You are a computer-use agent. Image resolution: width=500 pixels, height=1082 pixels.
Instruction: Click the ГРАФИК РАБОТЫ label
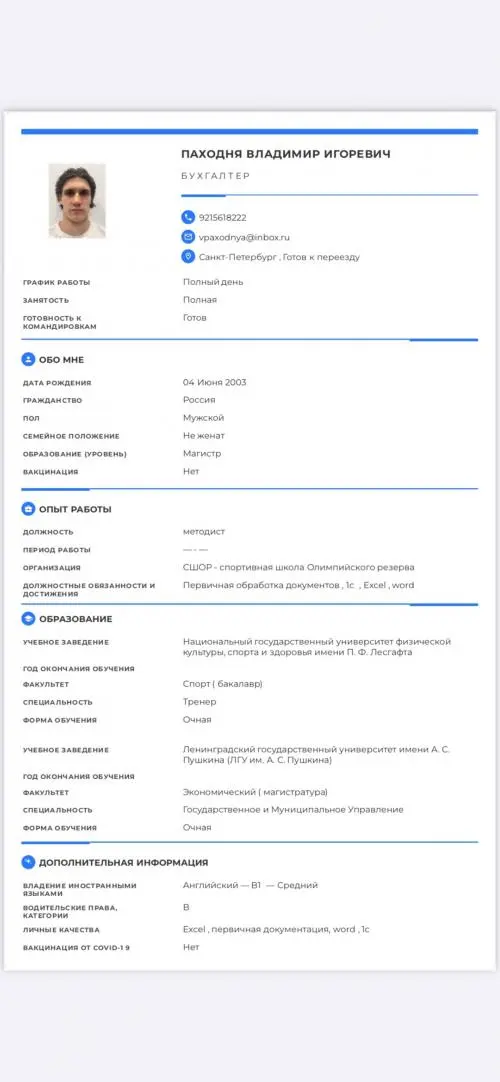click(x=57, y=282)
